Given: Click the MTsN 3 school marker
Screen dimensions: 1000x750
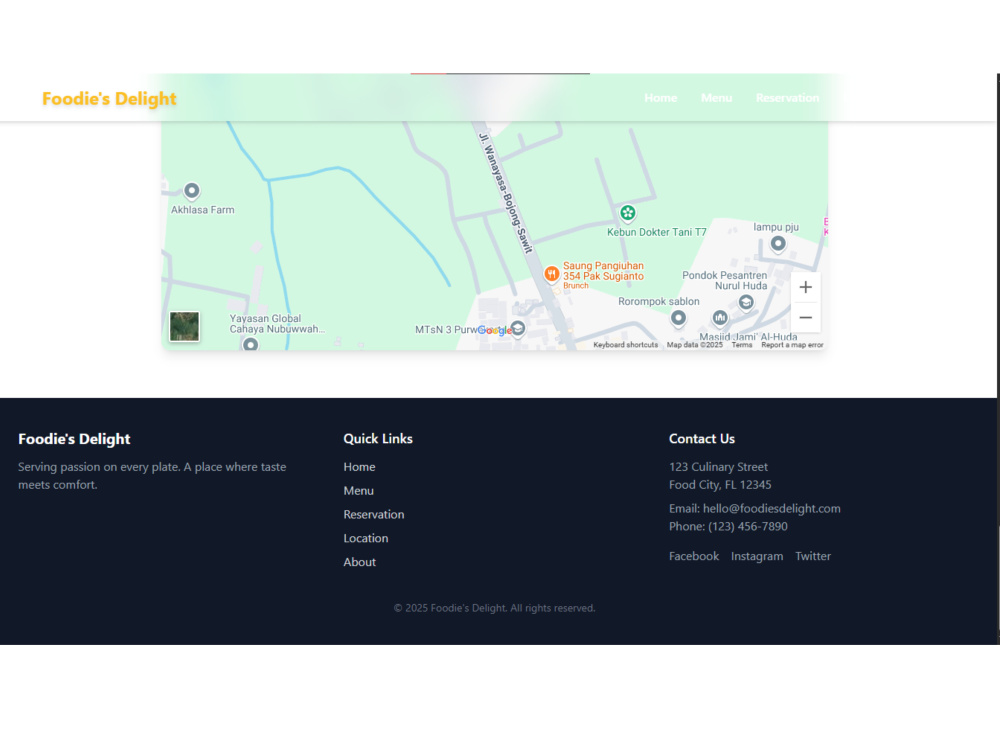Looking at the screenshot, I should point(518,328).
